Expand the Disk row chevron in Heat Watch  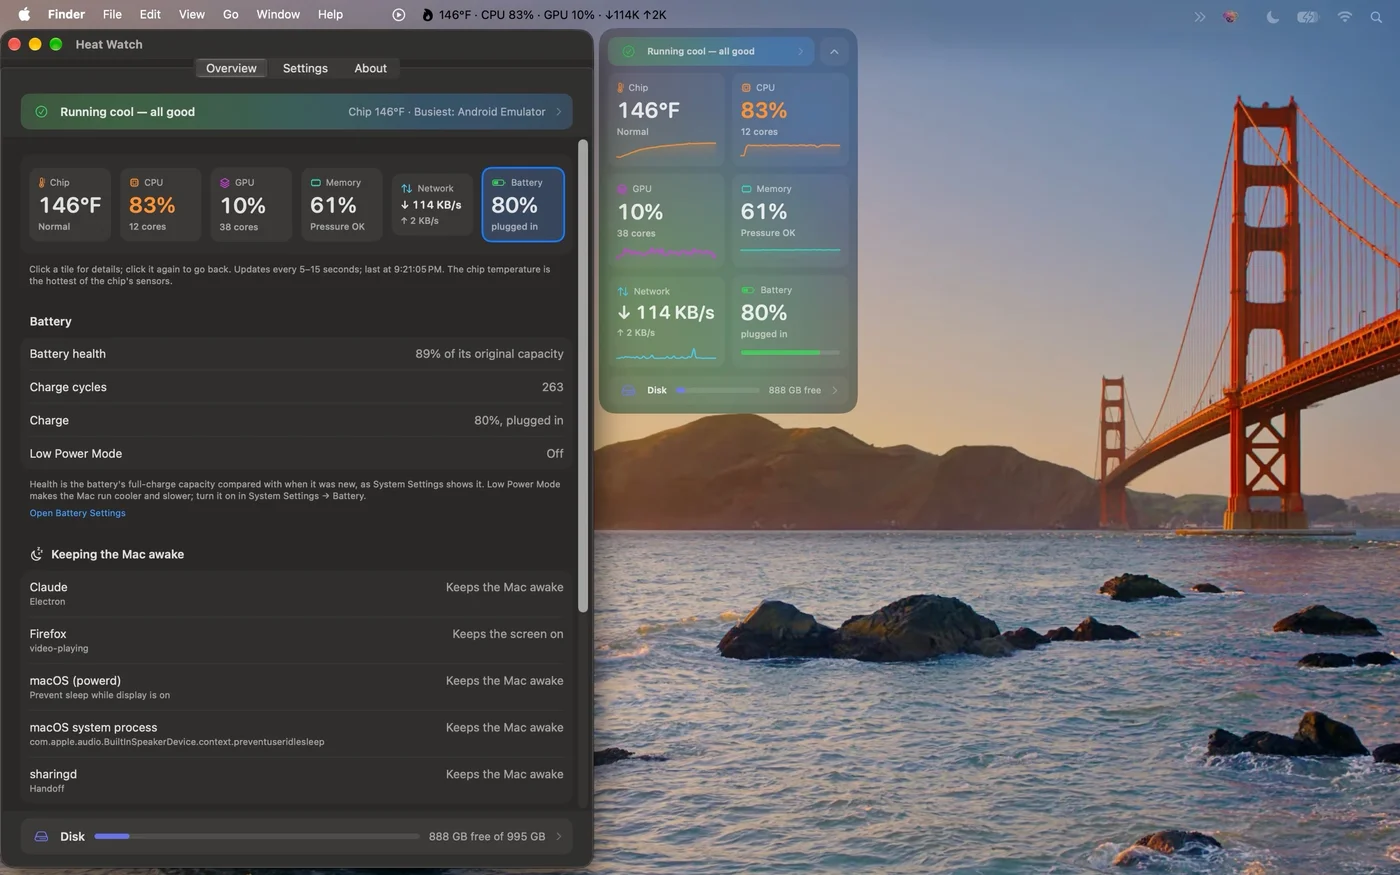558,836
